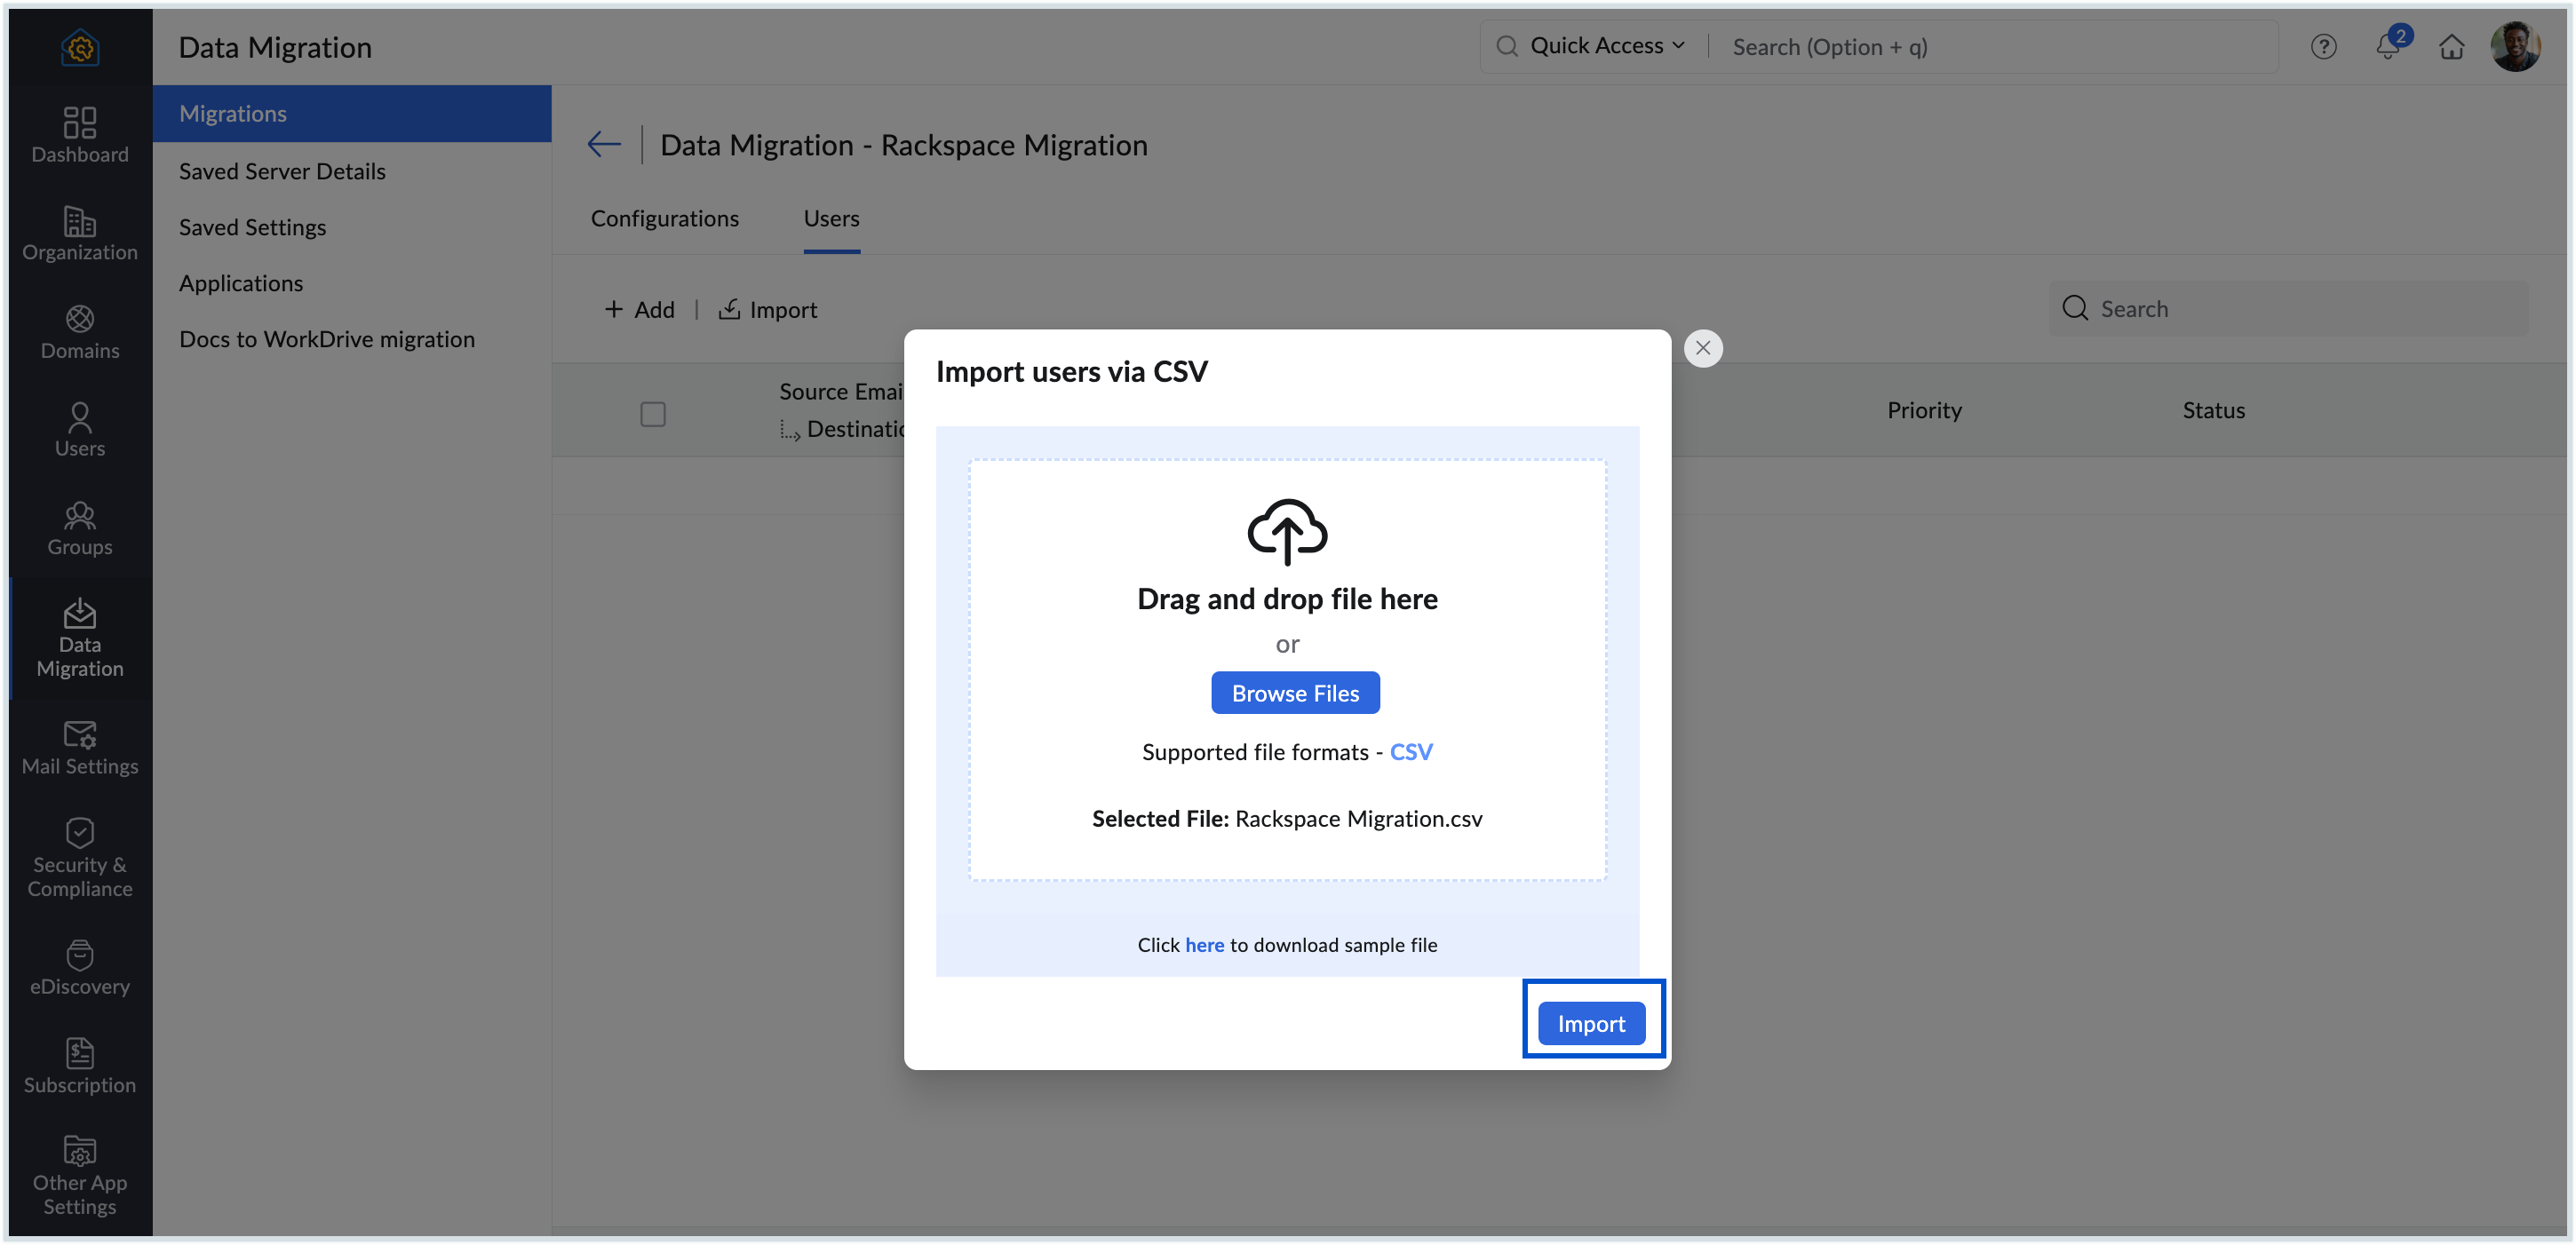The width and height of the screenshot is (2576, 1245).
Task: Expand the Quick Access dropdown
Action: pos(1606,46)
